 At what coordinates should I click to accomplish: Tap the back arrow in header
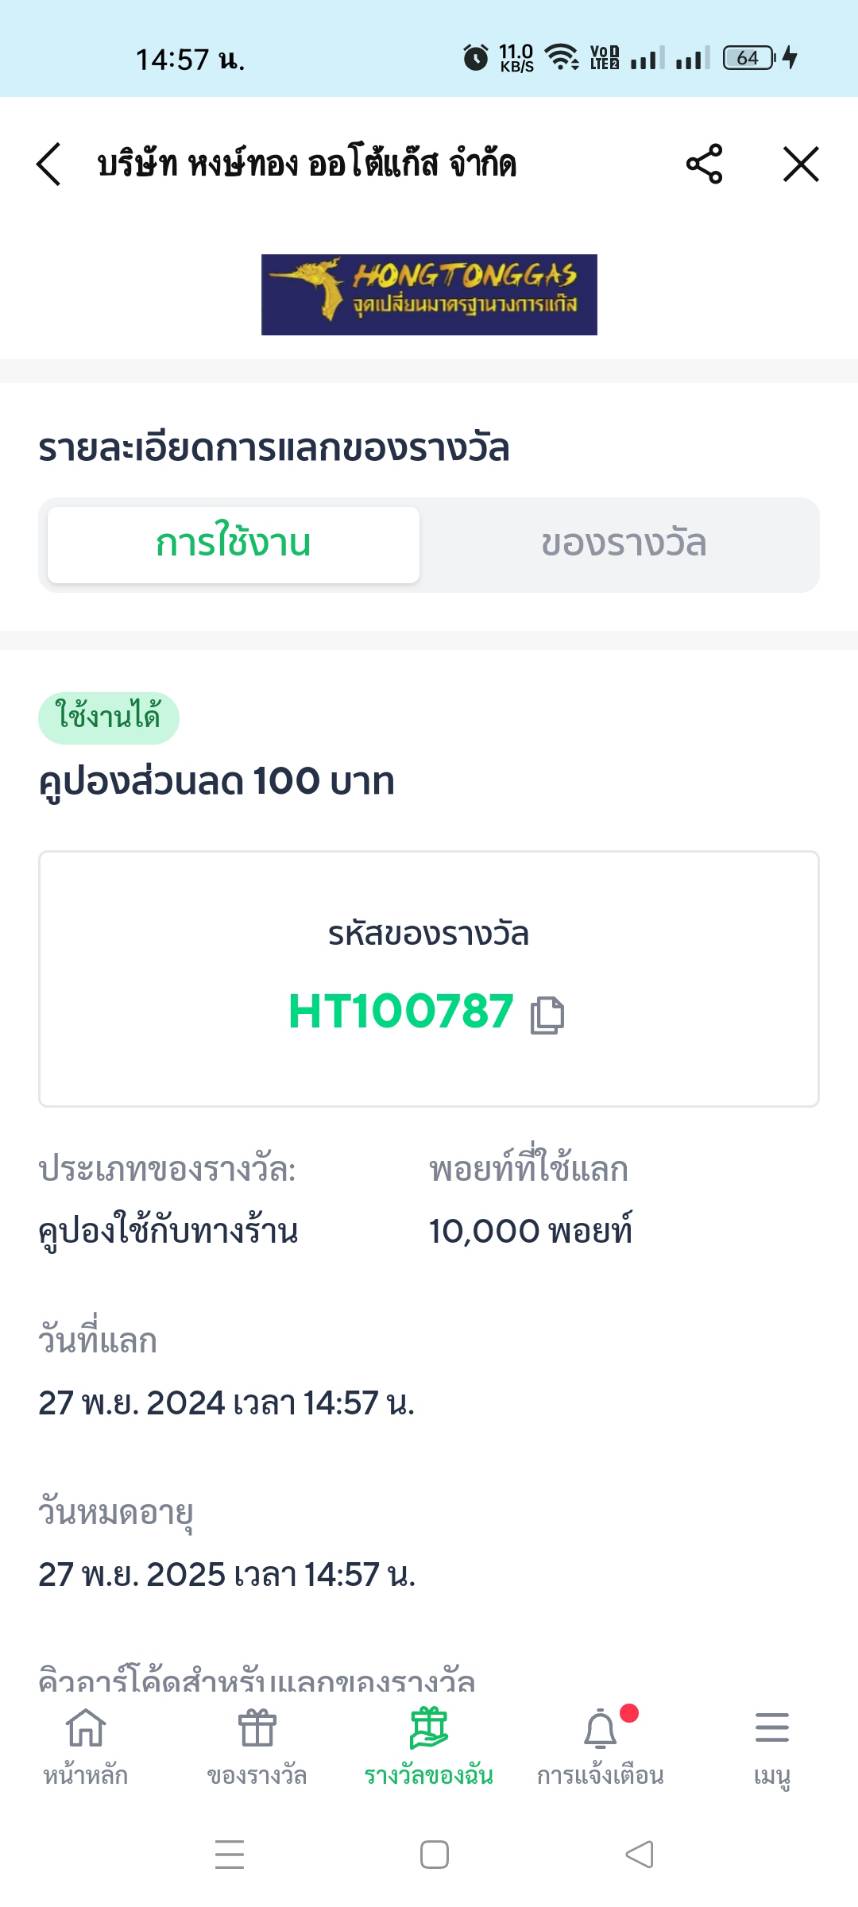point(48,164)
